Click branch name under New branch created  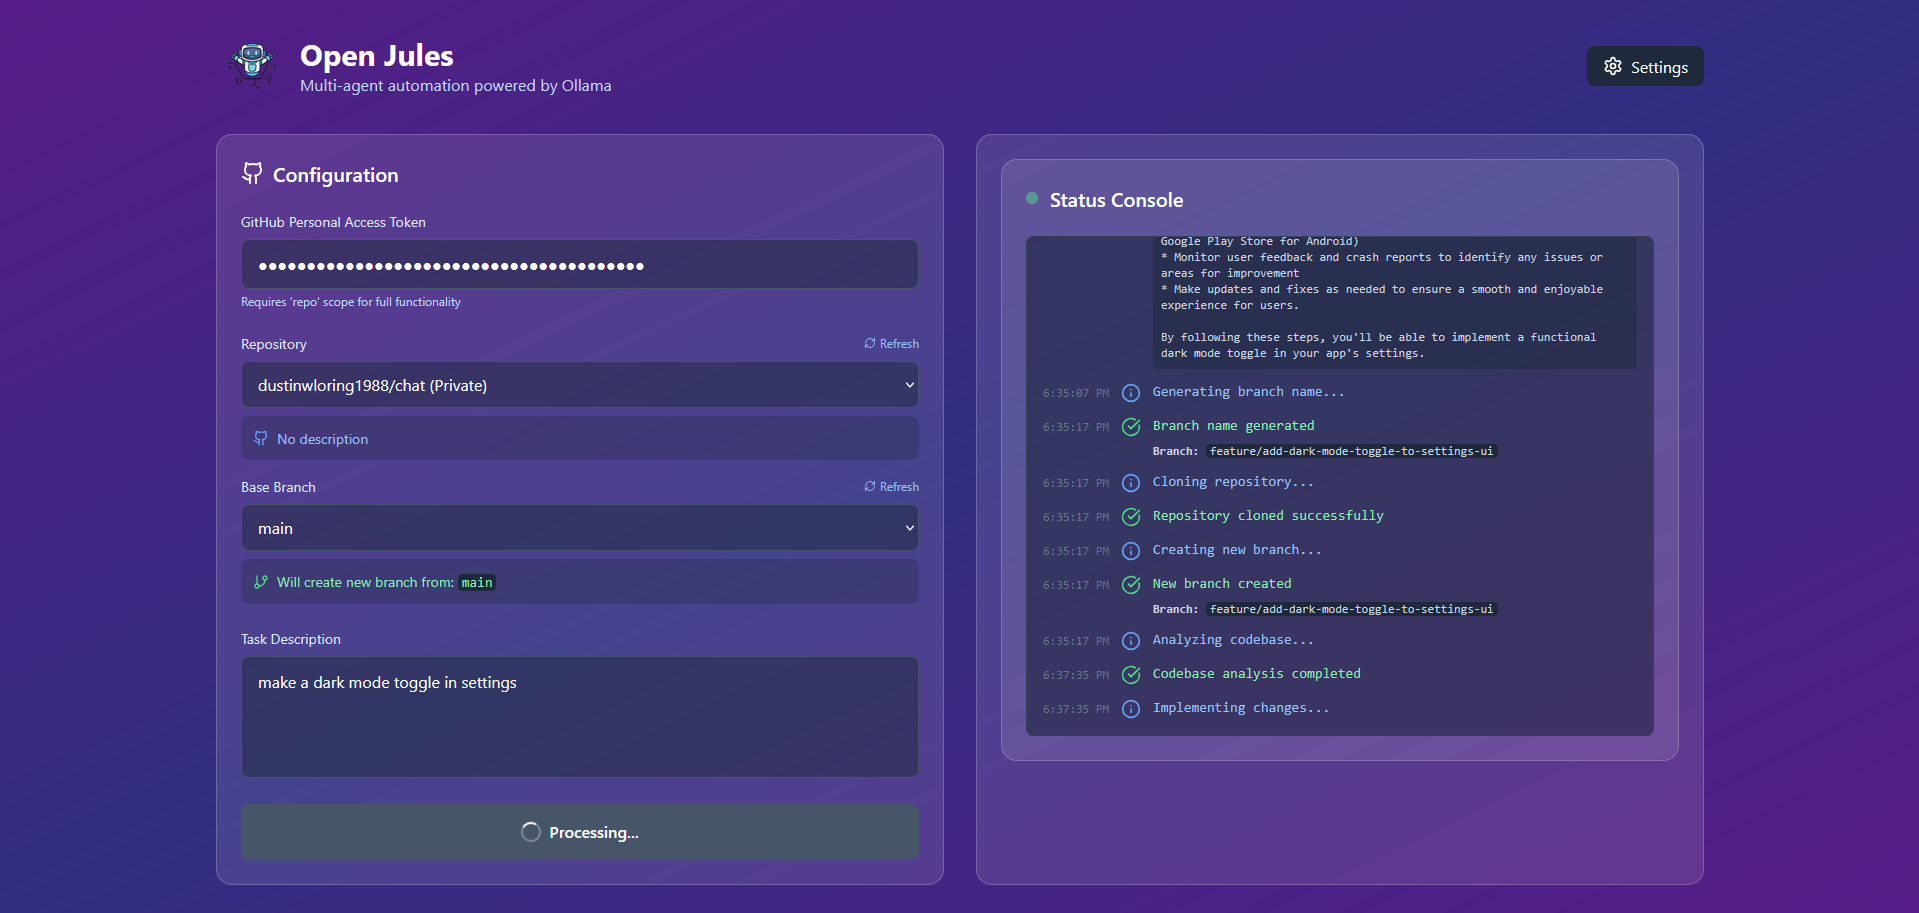pyautogui.click(x=1351, y=609)
